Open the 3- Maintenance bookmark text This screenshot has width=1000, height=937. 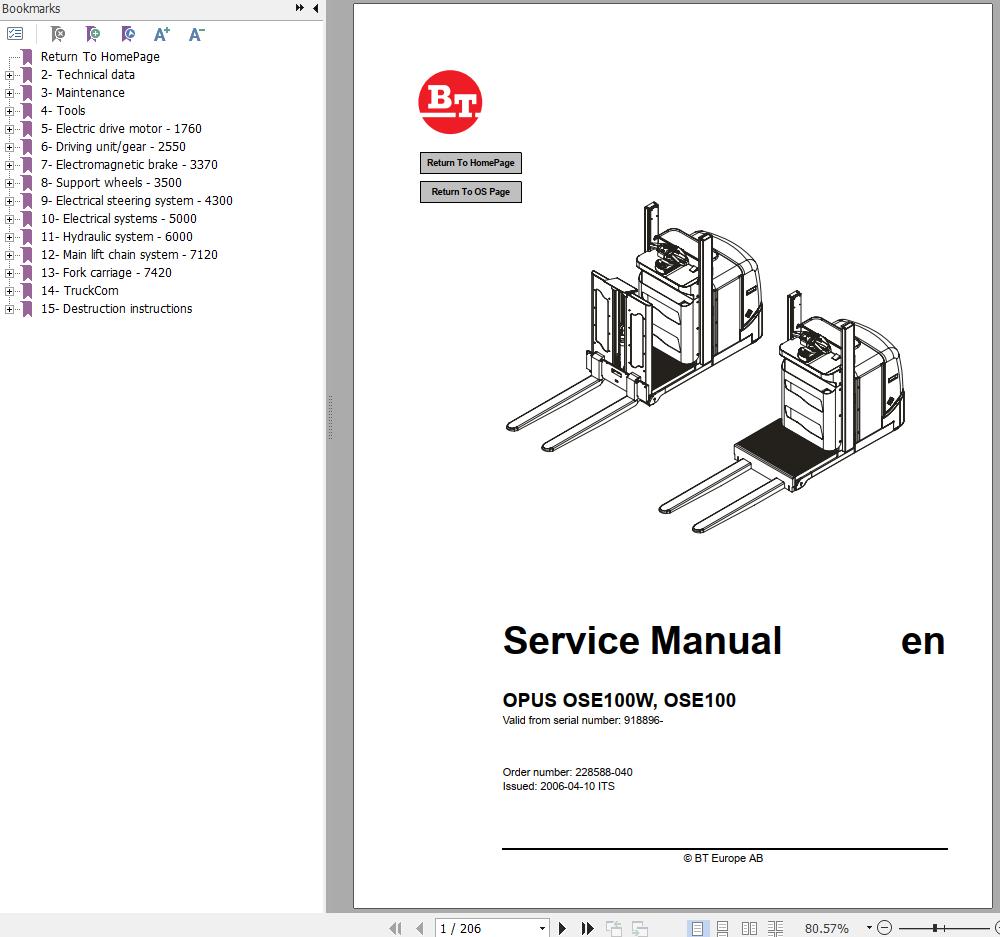pos(83,92)
